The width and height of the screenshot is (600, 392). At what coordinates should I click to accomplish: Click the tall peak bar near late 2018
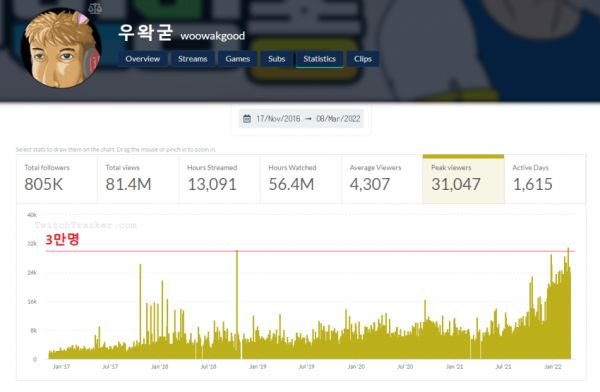coord(237,305)
